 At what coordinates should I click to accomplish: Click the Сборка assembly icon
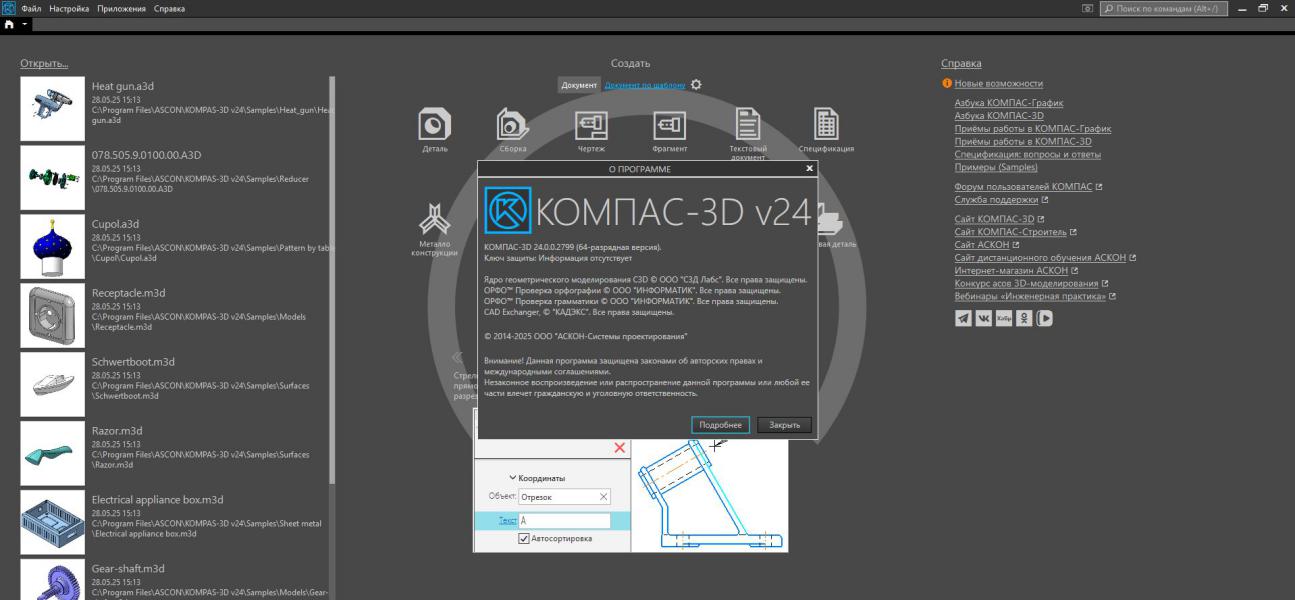pyautogui.click(x=512, y=126)
